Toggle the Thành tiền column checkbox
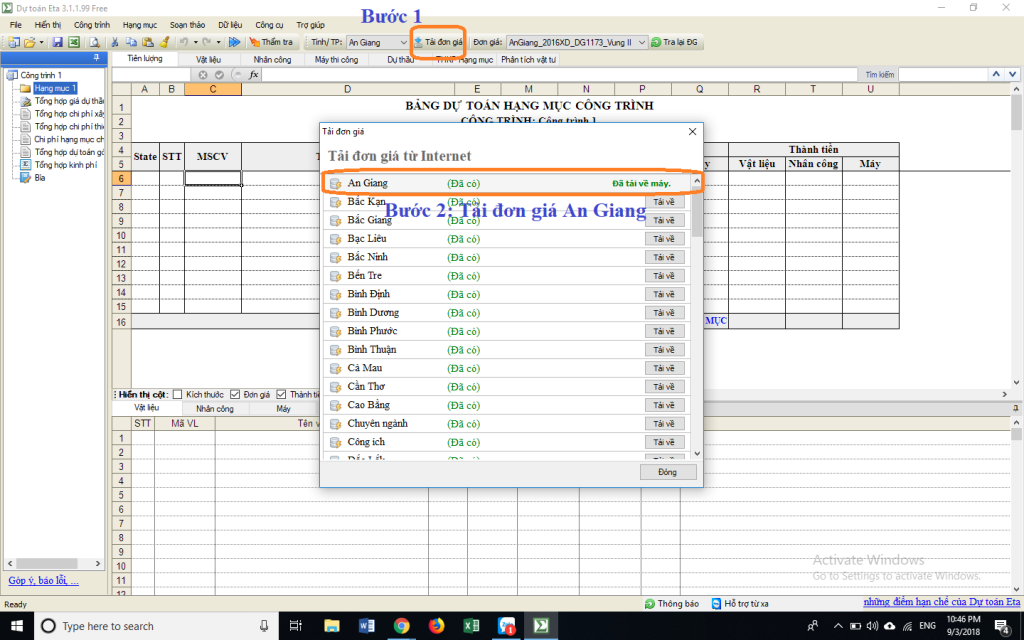The width and height of the screenshot is (1024, 640). pyautogui.click(x=281, y=394)
